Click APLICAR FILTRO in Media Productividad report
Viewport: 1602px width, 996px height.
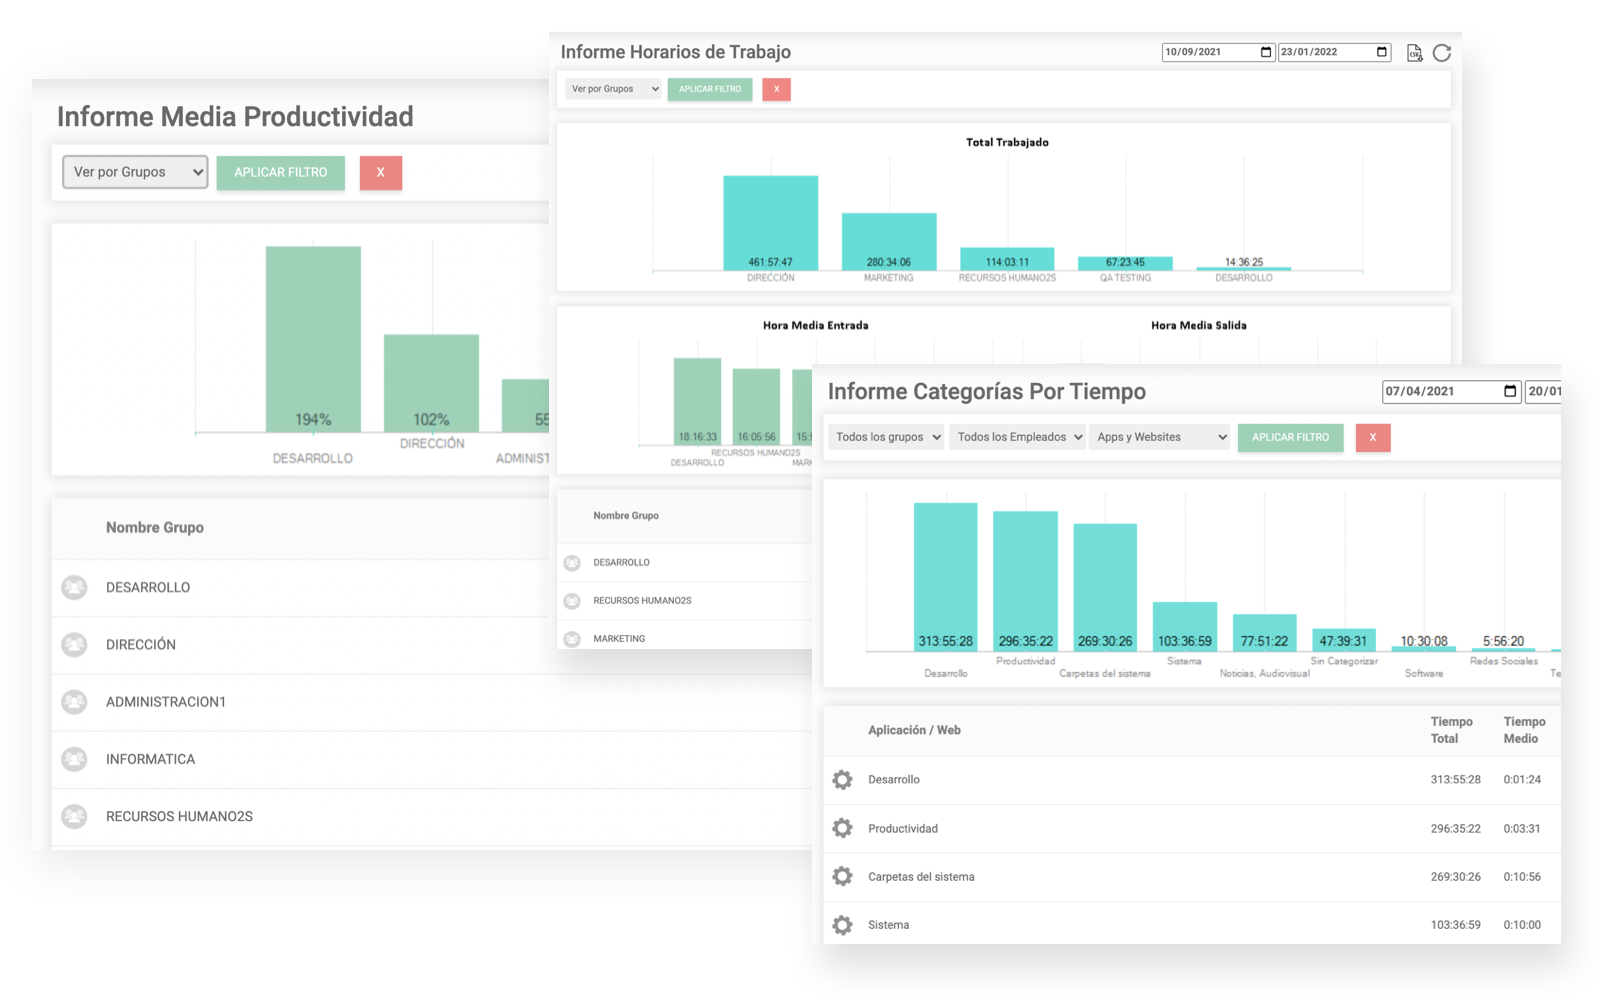pos(281,172)
